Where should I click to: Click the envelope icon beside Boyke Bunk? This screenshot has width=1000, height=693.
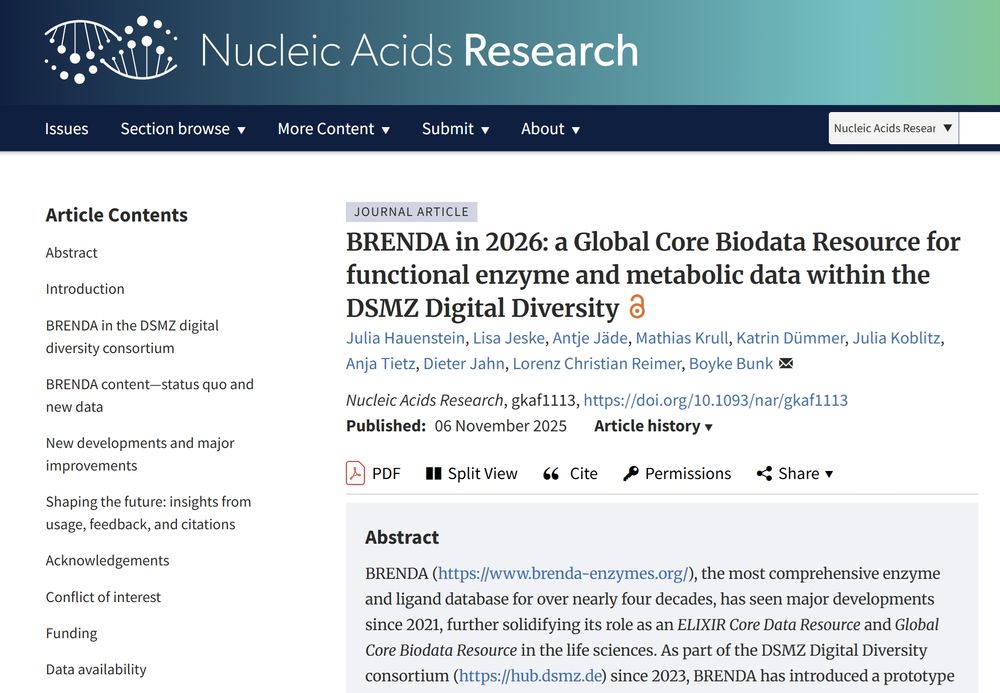[x=786, y=363]
